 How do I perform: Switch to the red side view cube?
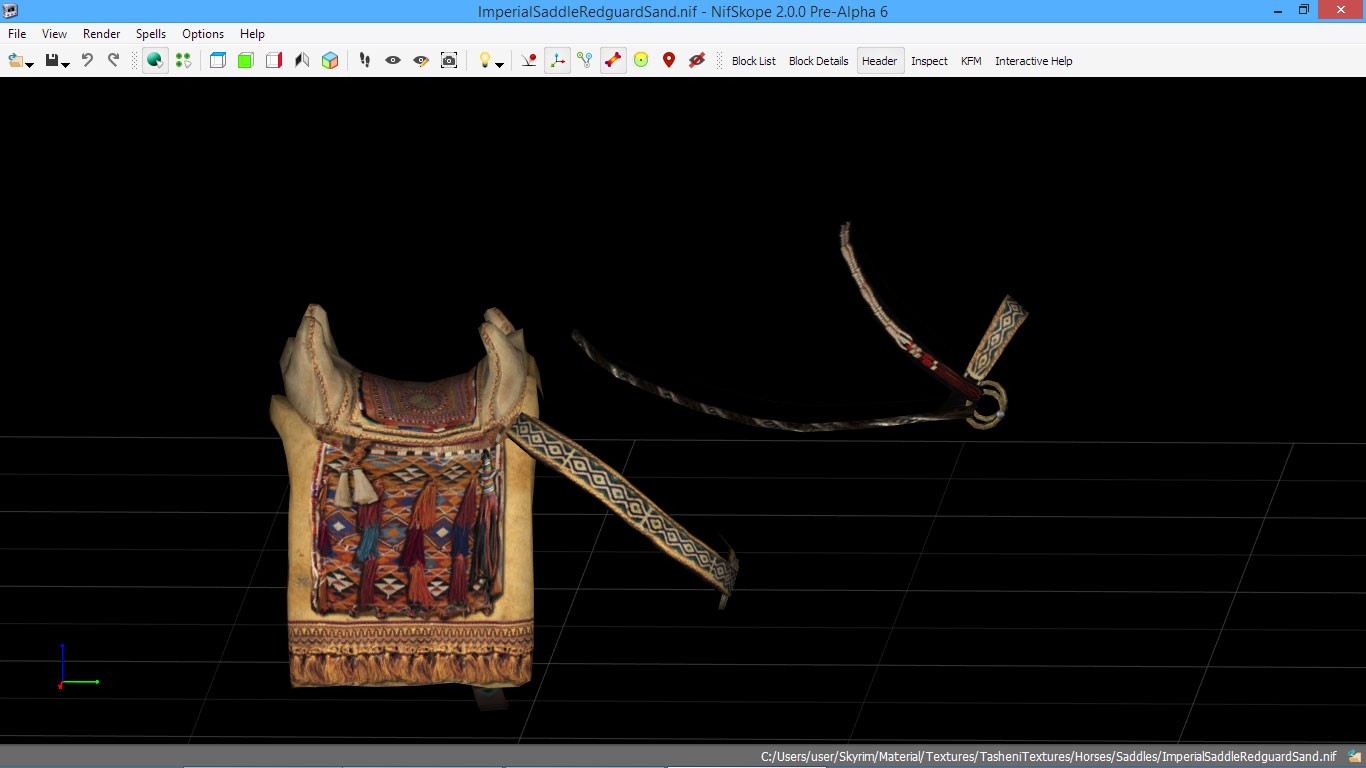[x=273, y=60]
